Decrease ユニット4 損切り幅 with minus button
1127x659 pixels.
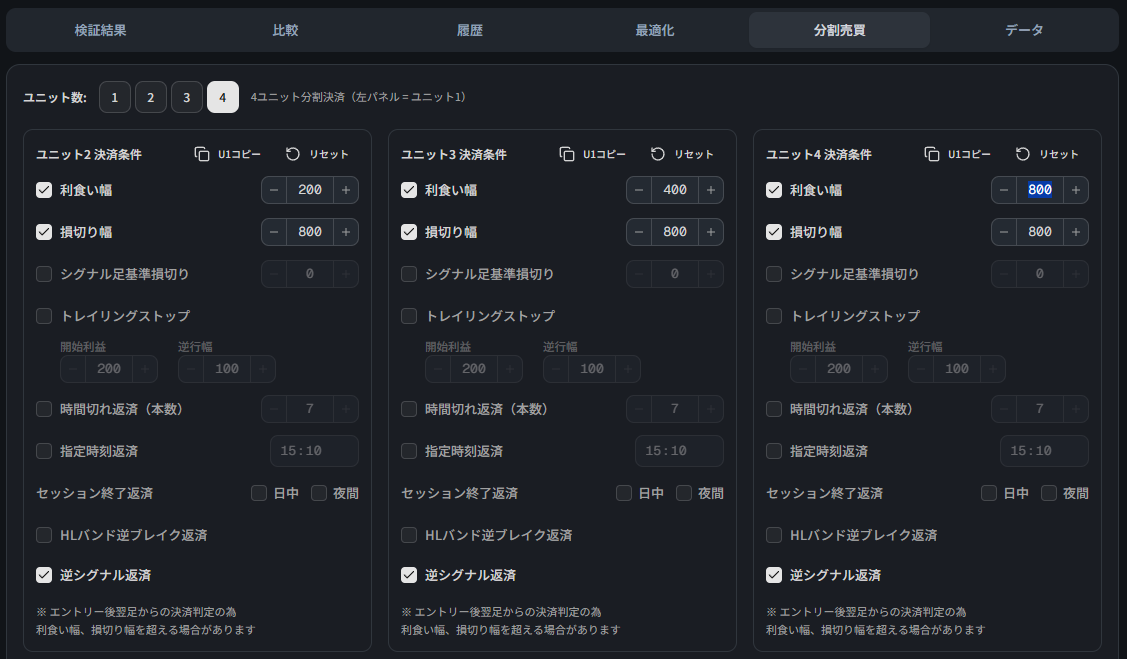[1004, 232]
